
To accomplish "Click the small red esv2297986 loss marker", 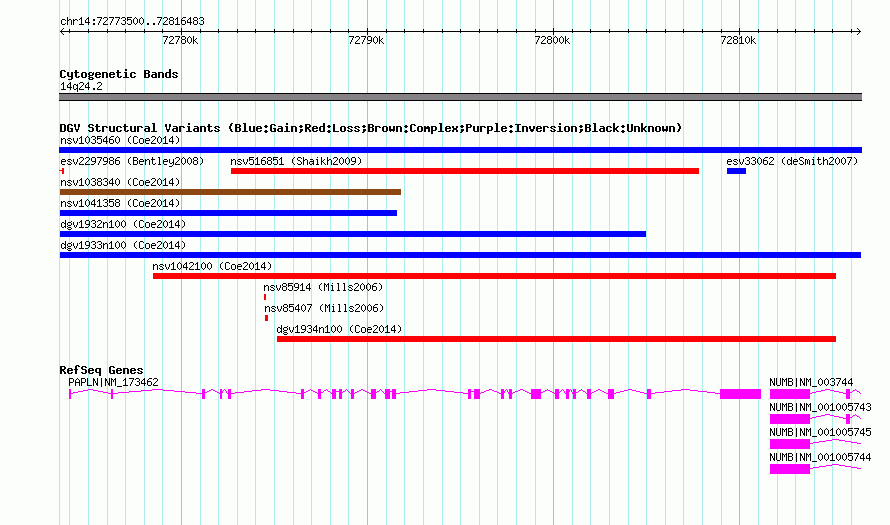I will click(62, 171).
